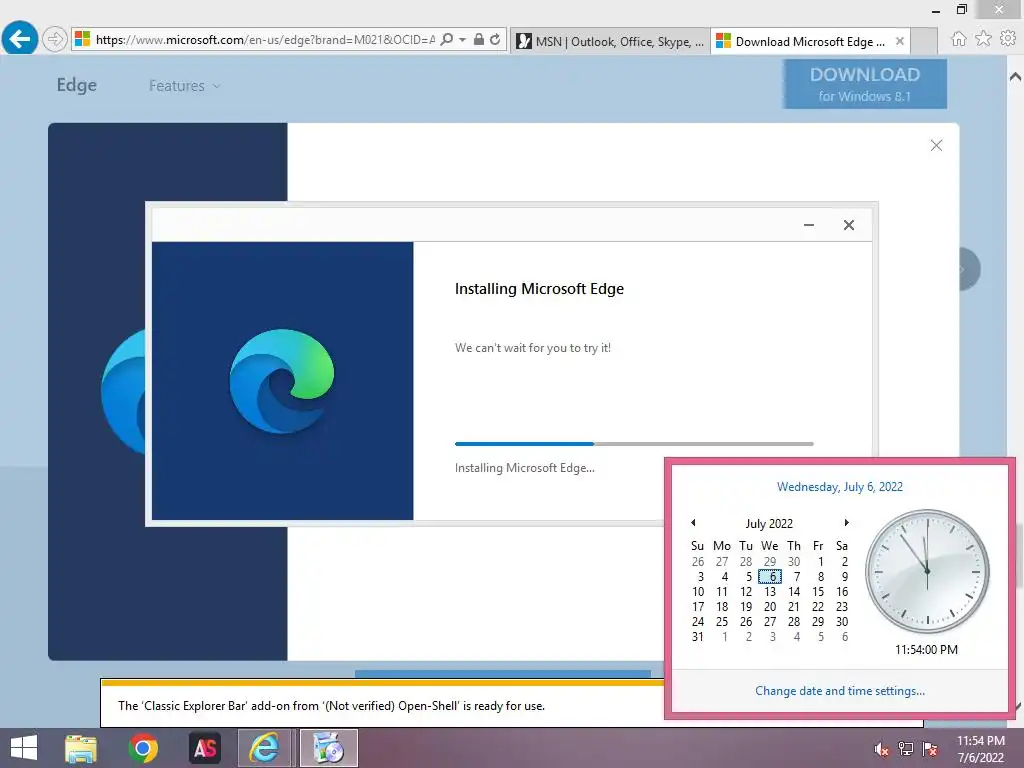
Task: Select July 31 in the calendar
Action: pos(697,637)
